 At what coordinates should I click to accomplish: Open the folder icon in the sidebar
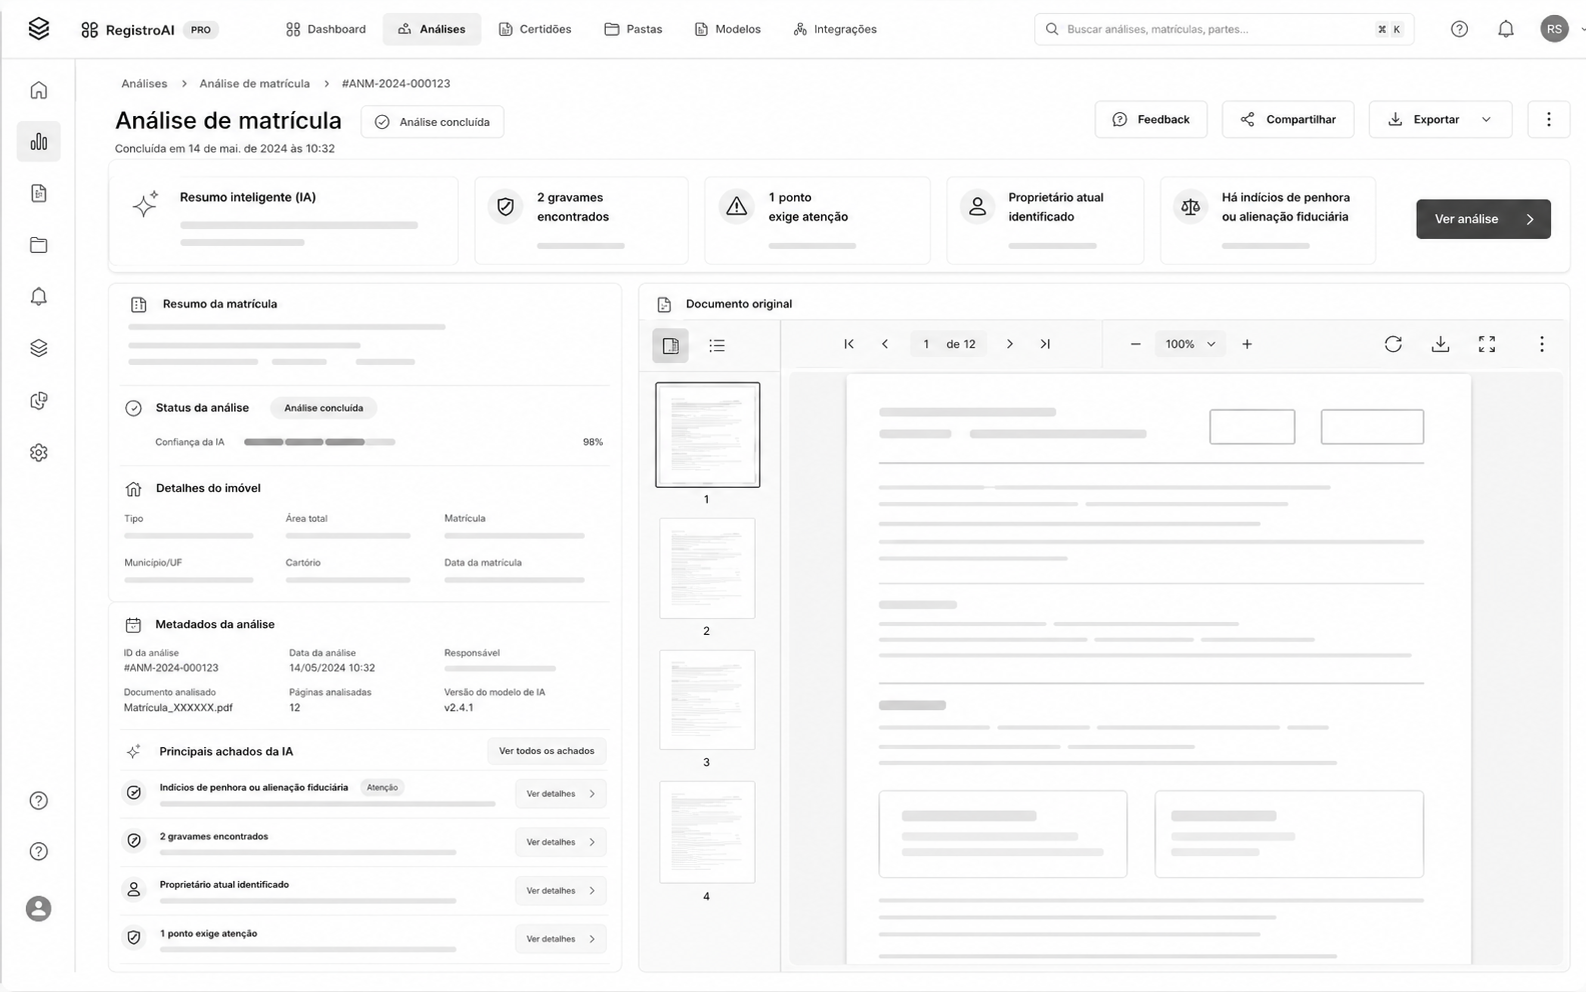[38, 245]
